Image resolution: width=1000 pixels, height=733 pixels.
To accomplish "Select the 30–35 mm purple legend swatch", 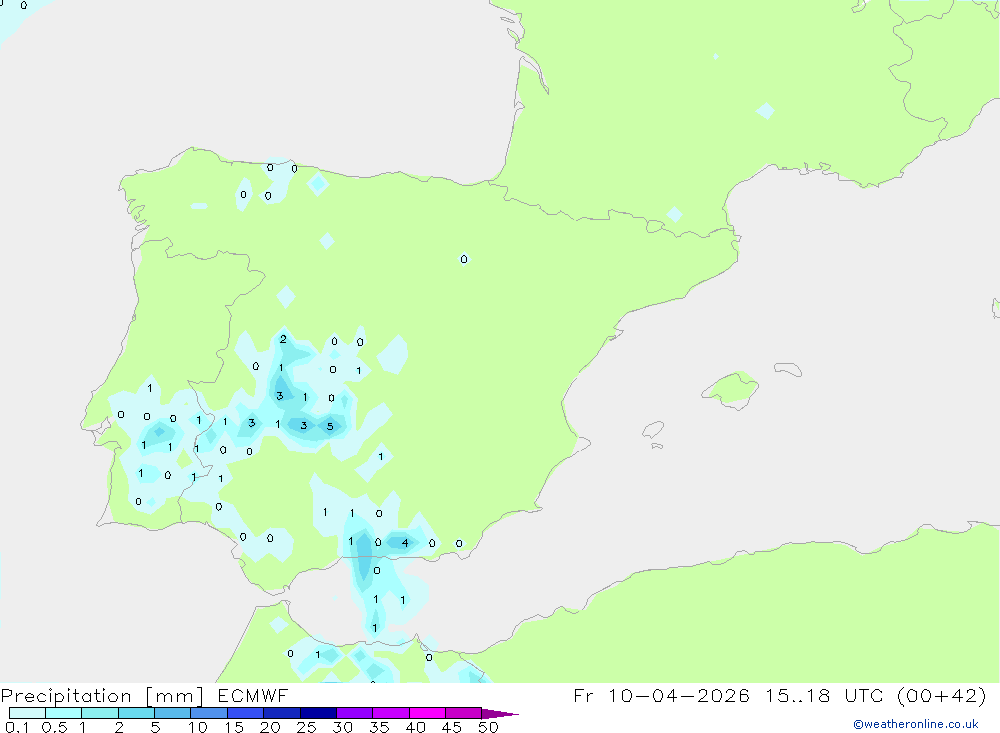I will [354, 713].
